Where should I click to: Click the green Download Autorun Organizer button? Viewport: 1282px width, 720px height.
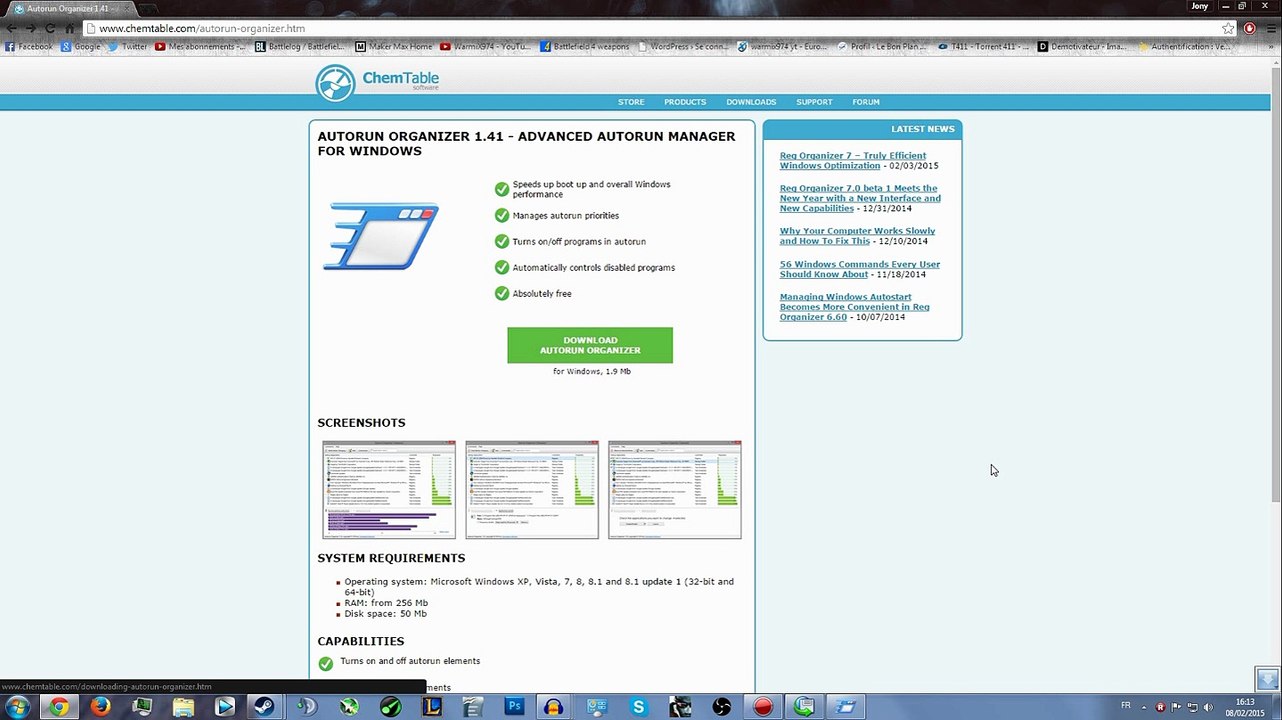(590, 345)
